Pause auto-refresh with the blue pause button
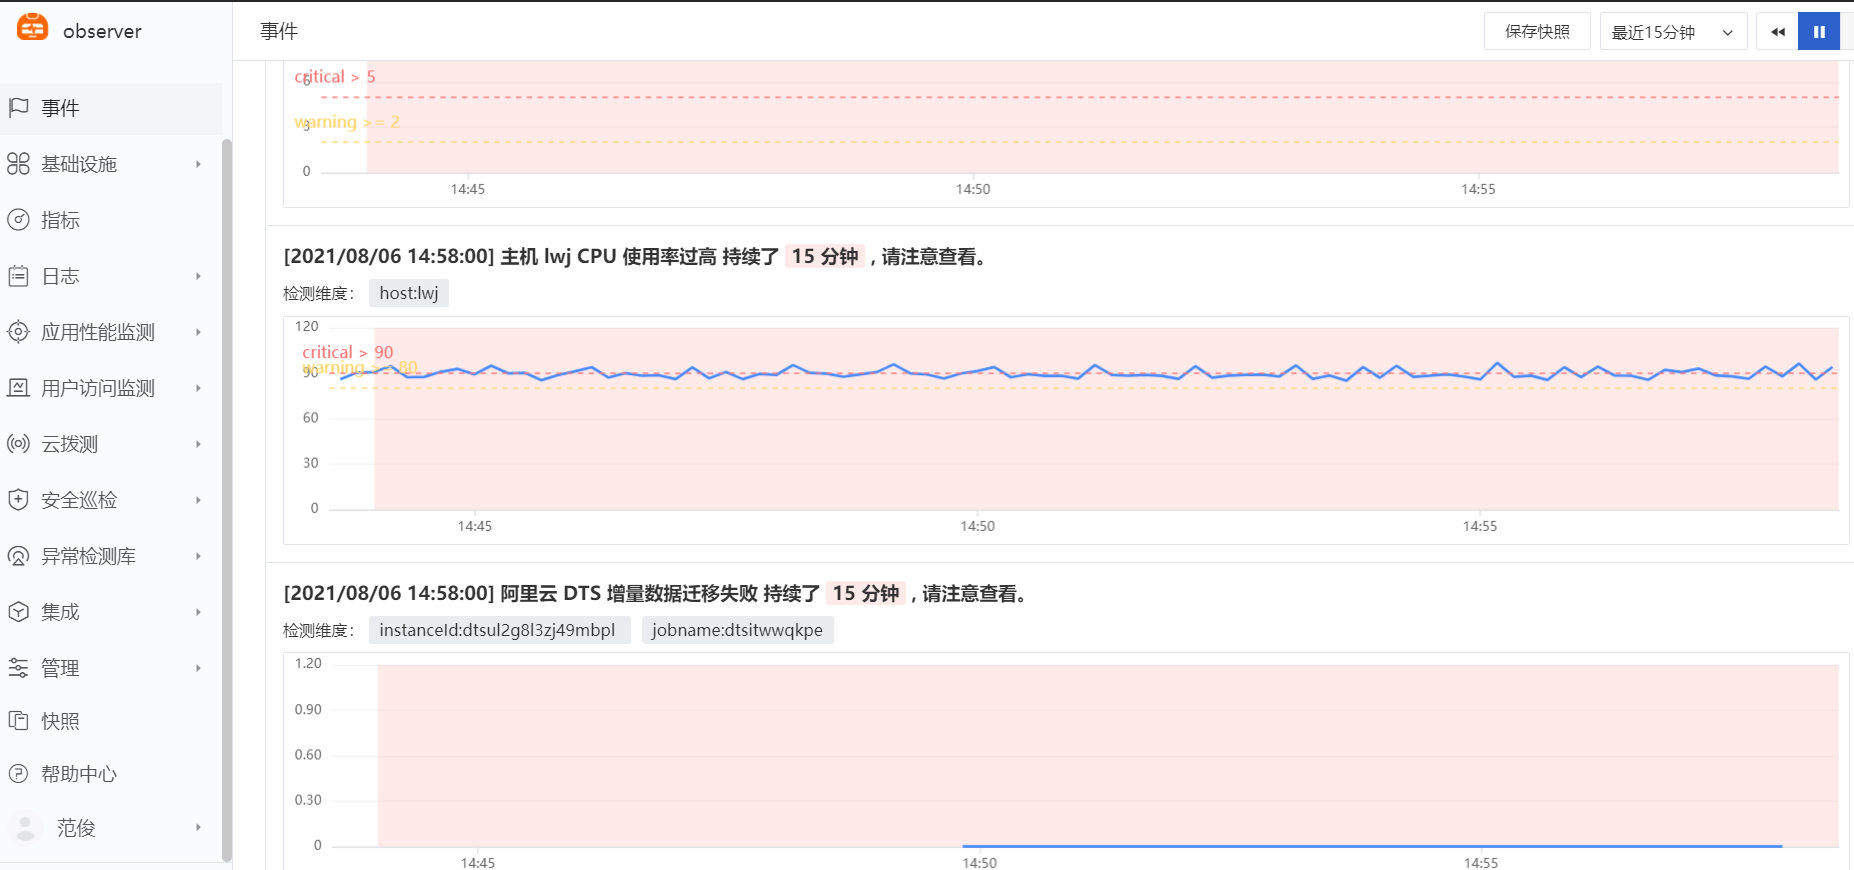The height and width of the screenshot is (870, 1854). [x=1818, y=32]
